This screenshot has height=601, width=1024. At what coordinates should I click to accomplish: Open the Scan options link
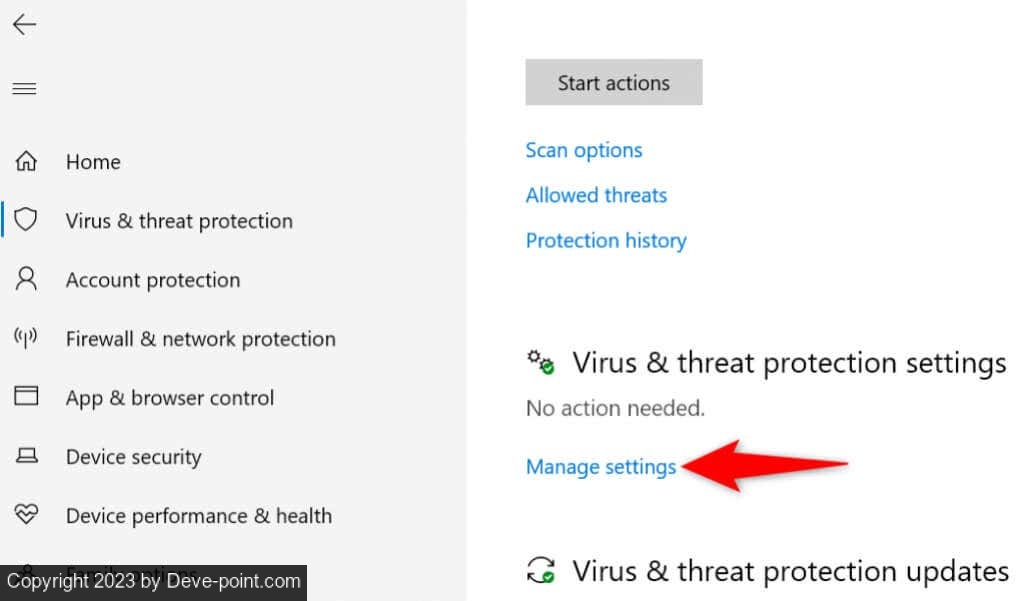(584, 150)
